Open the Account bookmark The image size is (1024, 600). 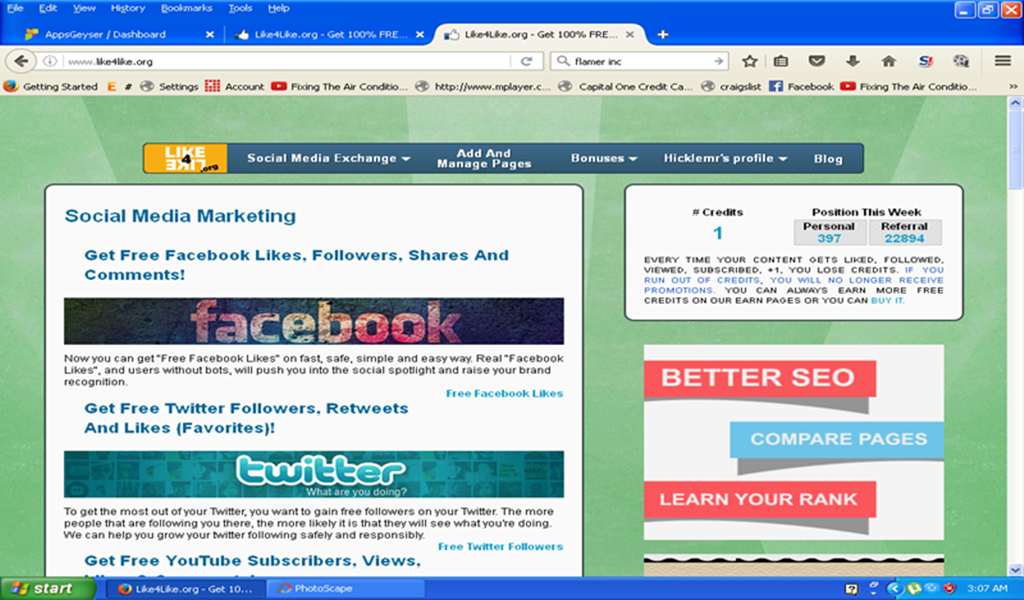pos(234,86)
